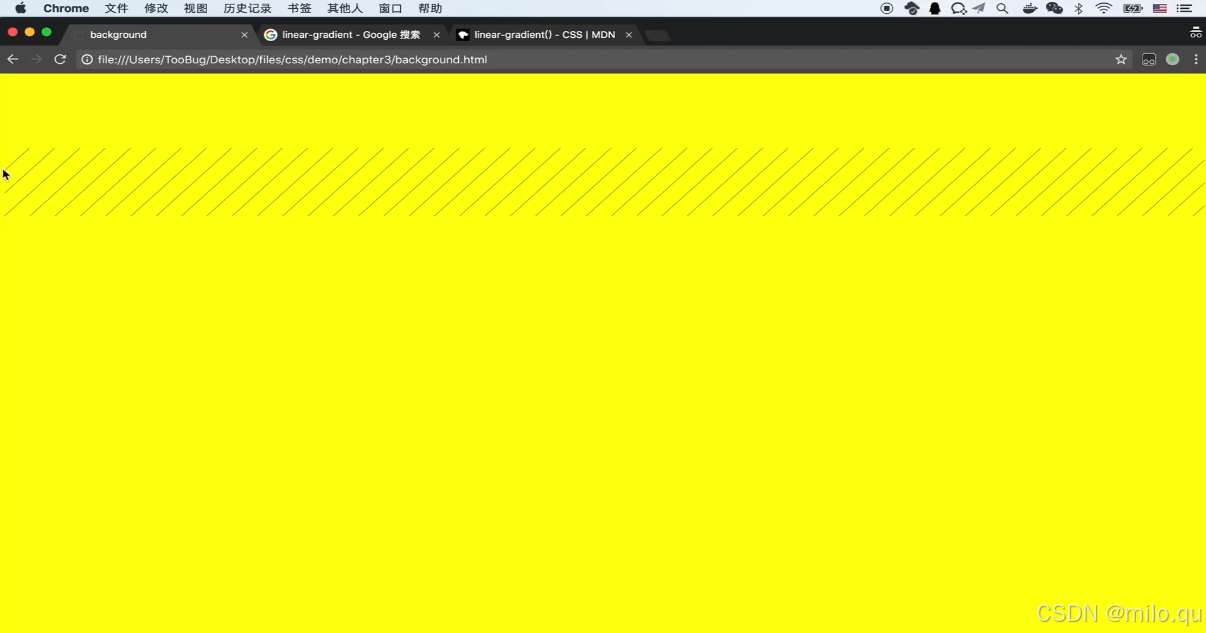Click the incognito icon in tab strip
This screenshot has width=1206, height=633.
(1195, 33)
